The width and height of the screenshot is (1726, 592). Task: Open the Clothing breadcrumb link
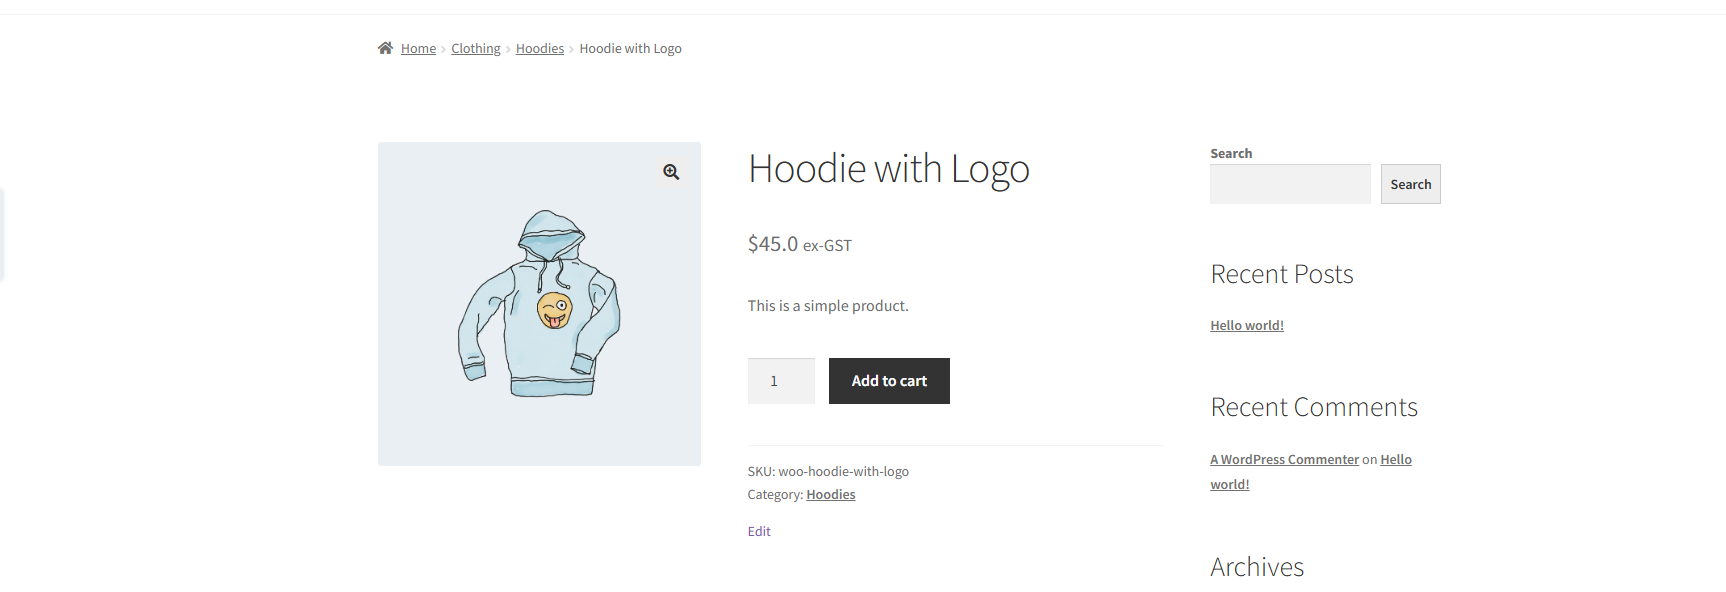click(x=475, y=49)
